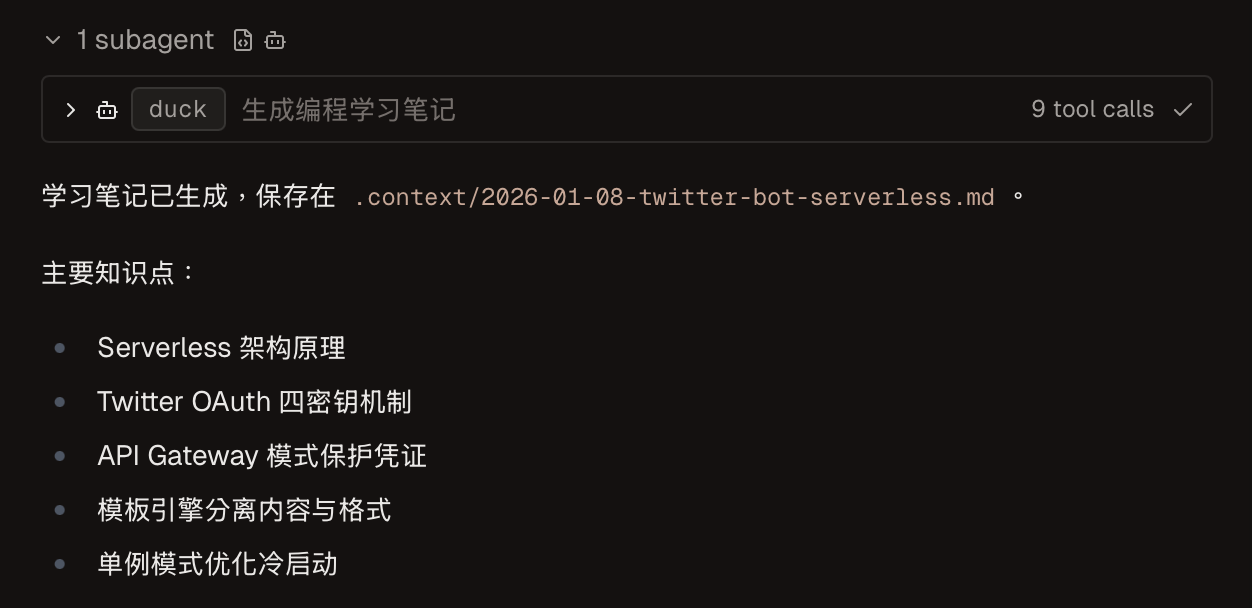
Task: Click the code file icon beside subagent
Action: pos(243,40)
